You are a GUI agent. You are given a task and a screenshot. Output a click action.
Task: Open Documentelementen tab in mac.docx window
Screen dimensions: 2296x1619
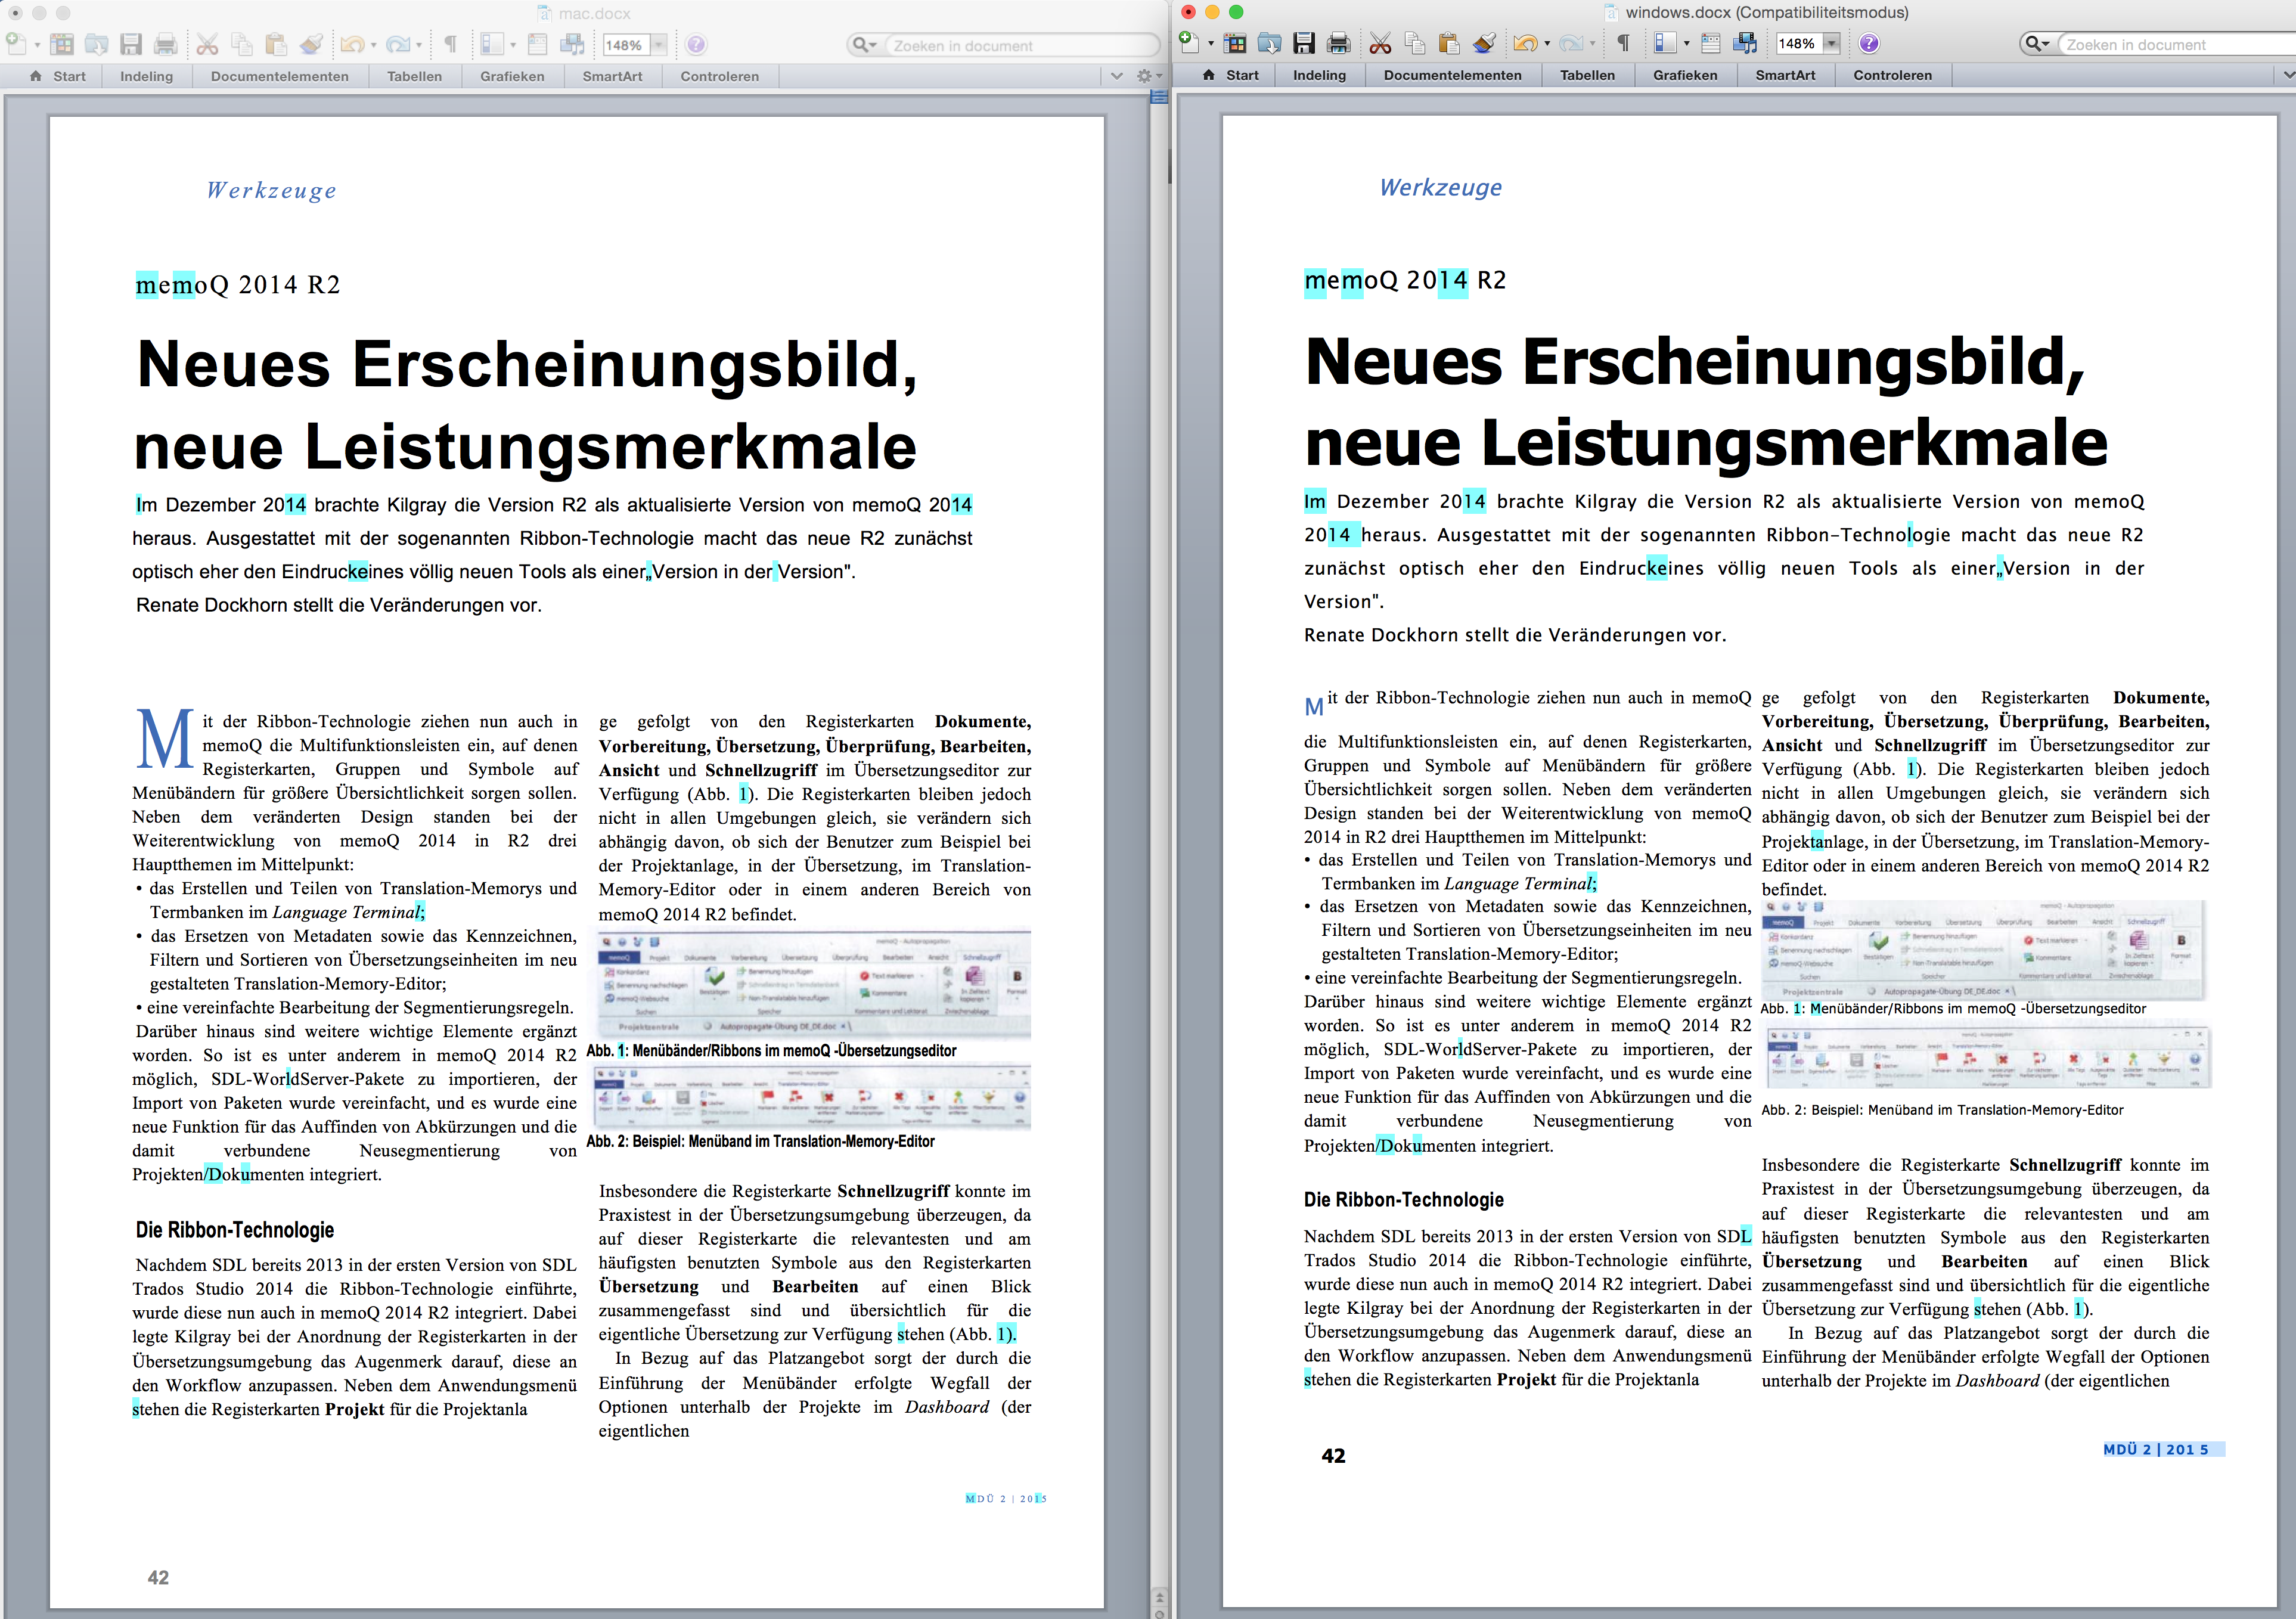pos(279,76)
